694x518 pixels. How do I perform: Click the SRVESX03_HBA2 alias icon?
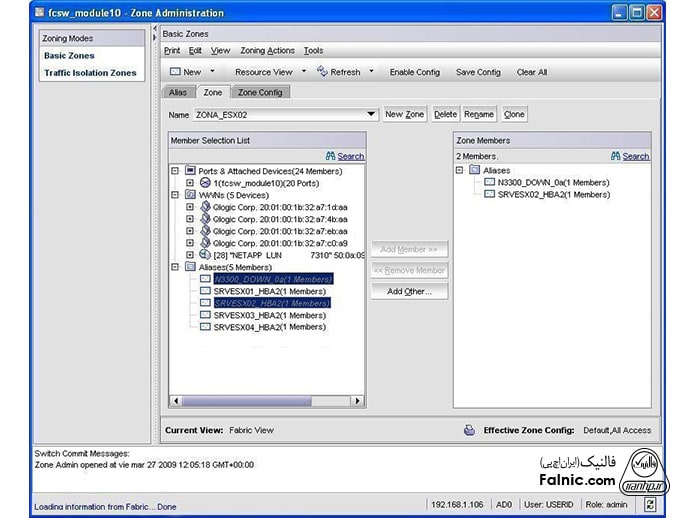click(205, 315)
